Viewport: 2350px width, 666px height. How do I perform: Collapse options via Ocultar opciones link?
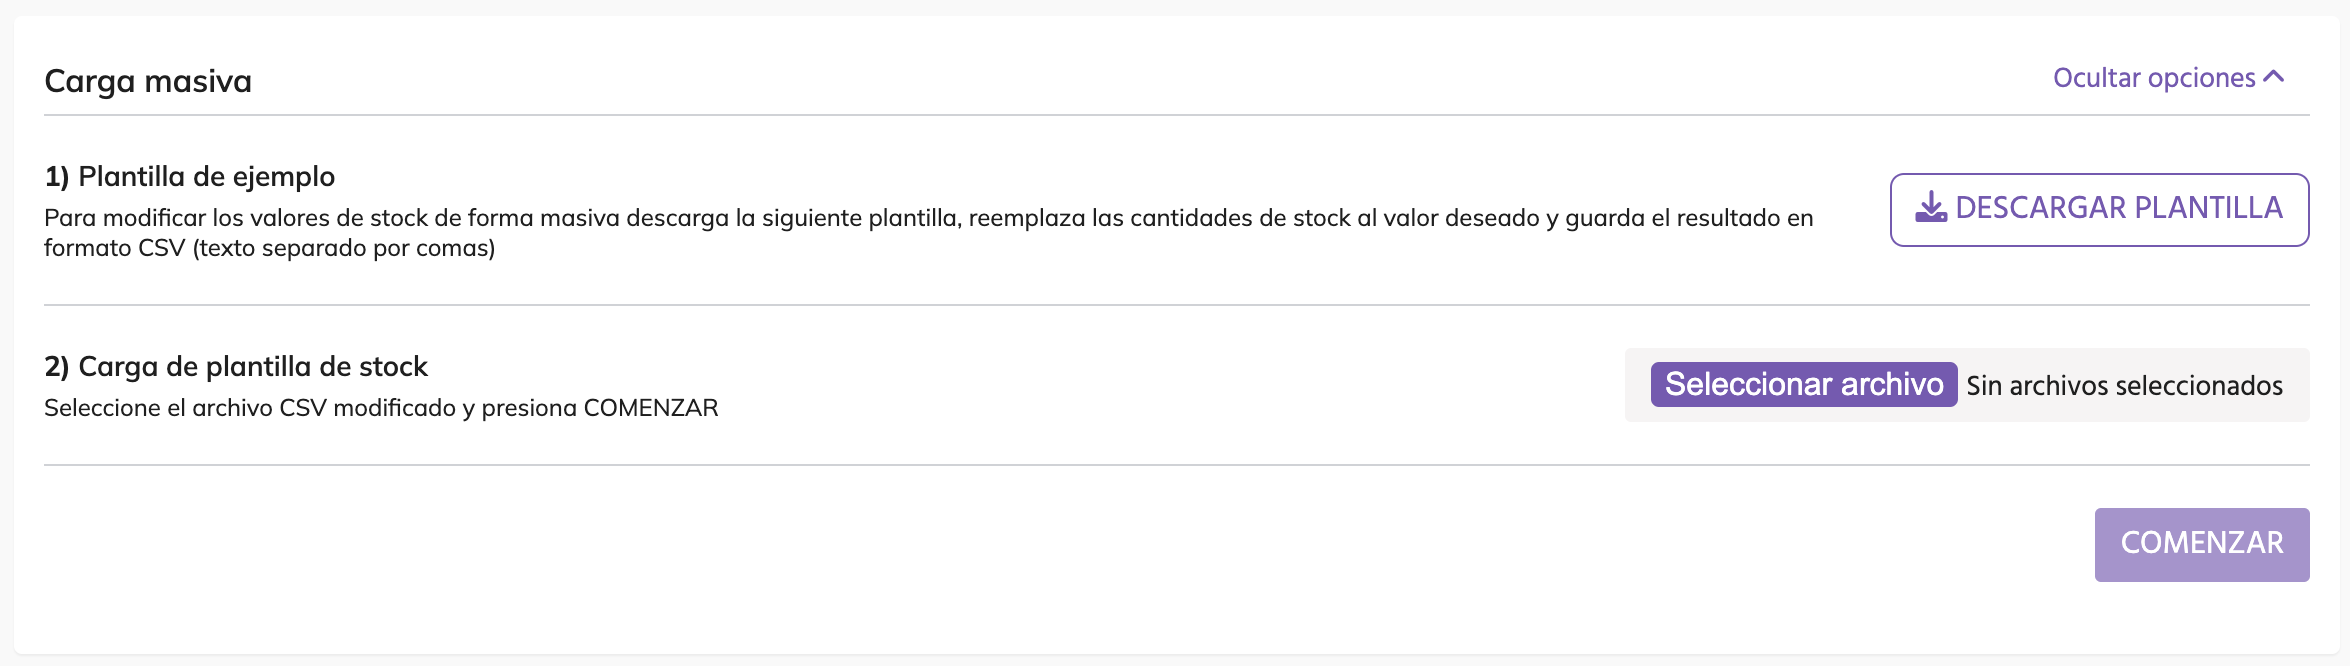pyautogui.click(x=2154, y=78)
